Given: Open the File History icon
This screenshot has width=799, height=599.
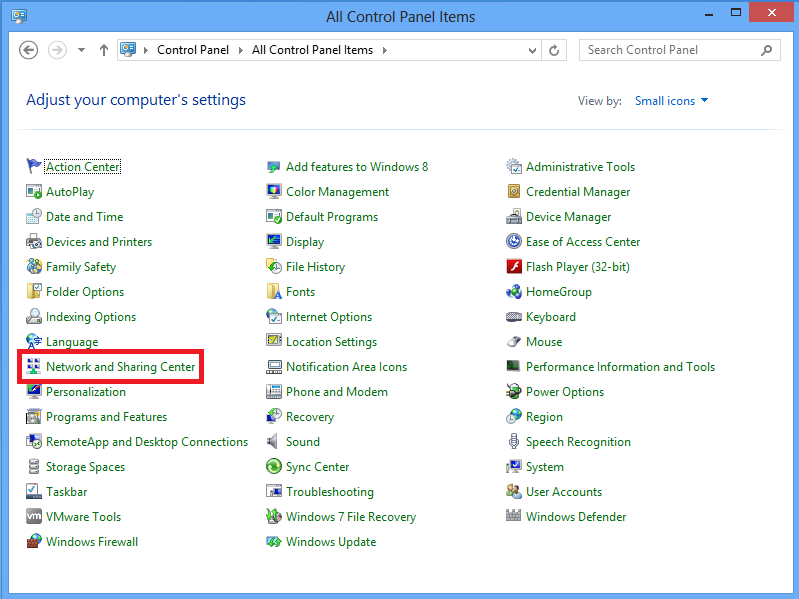Looking at the screenshot, I should click(x=274, y=266).
